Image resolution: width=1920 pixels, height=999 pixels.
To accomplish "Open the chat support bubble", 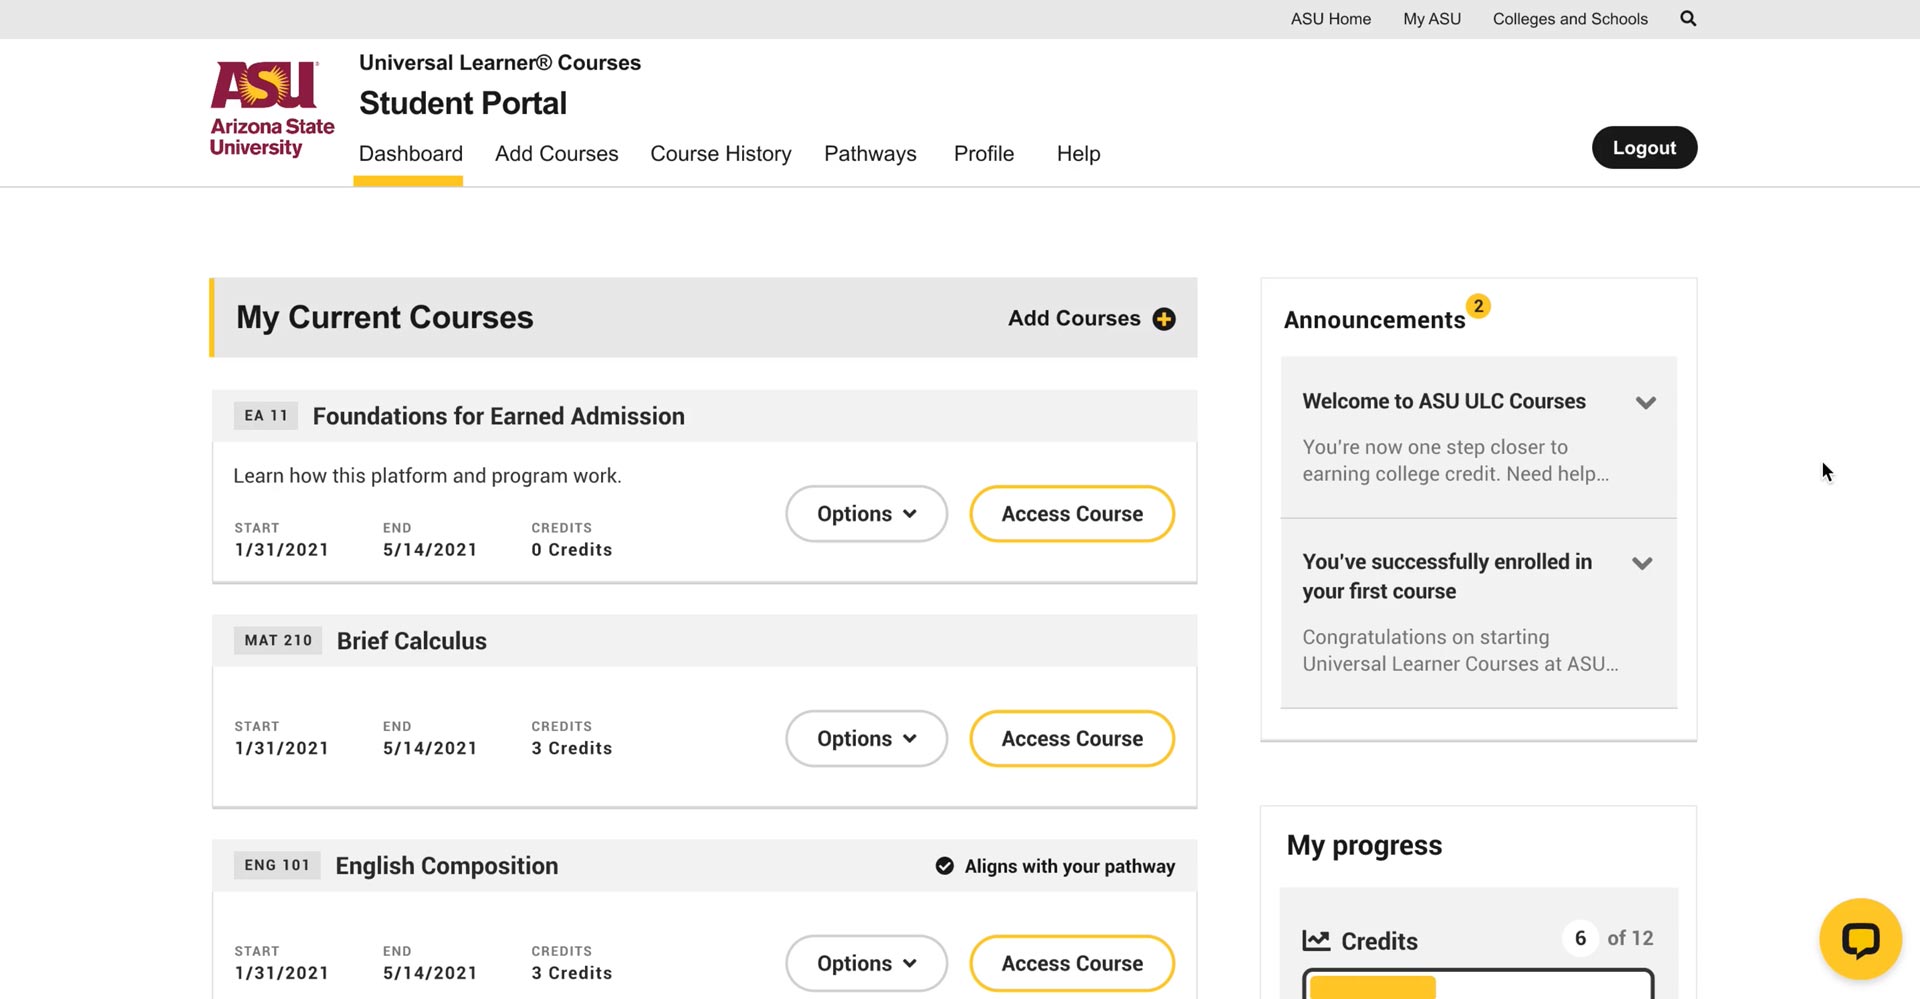I will click(x=1860, y=939).
